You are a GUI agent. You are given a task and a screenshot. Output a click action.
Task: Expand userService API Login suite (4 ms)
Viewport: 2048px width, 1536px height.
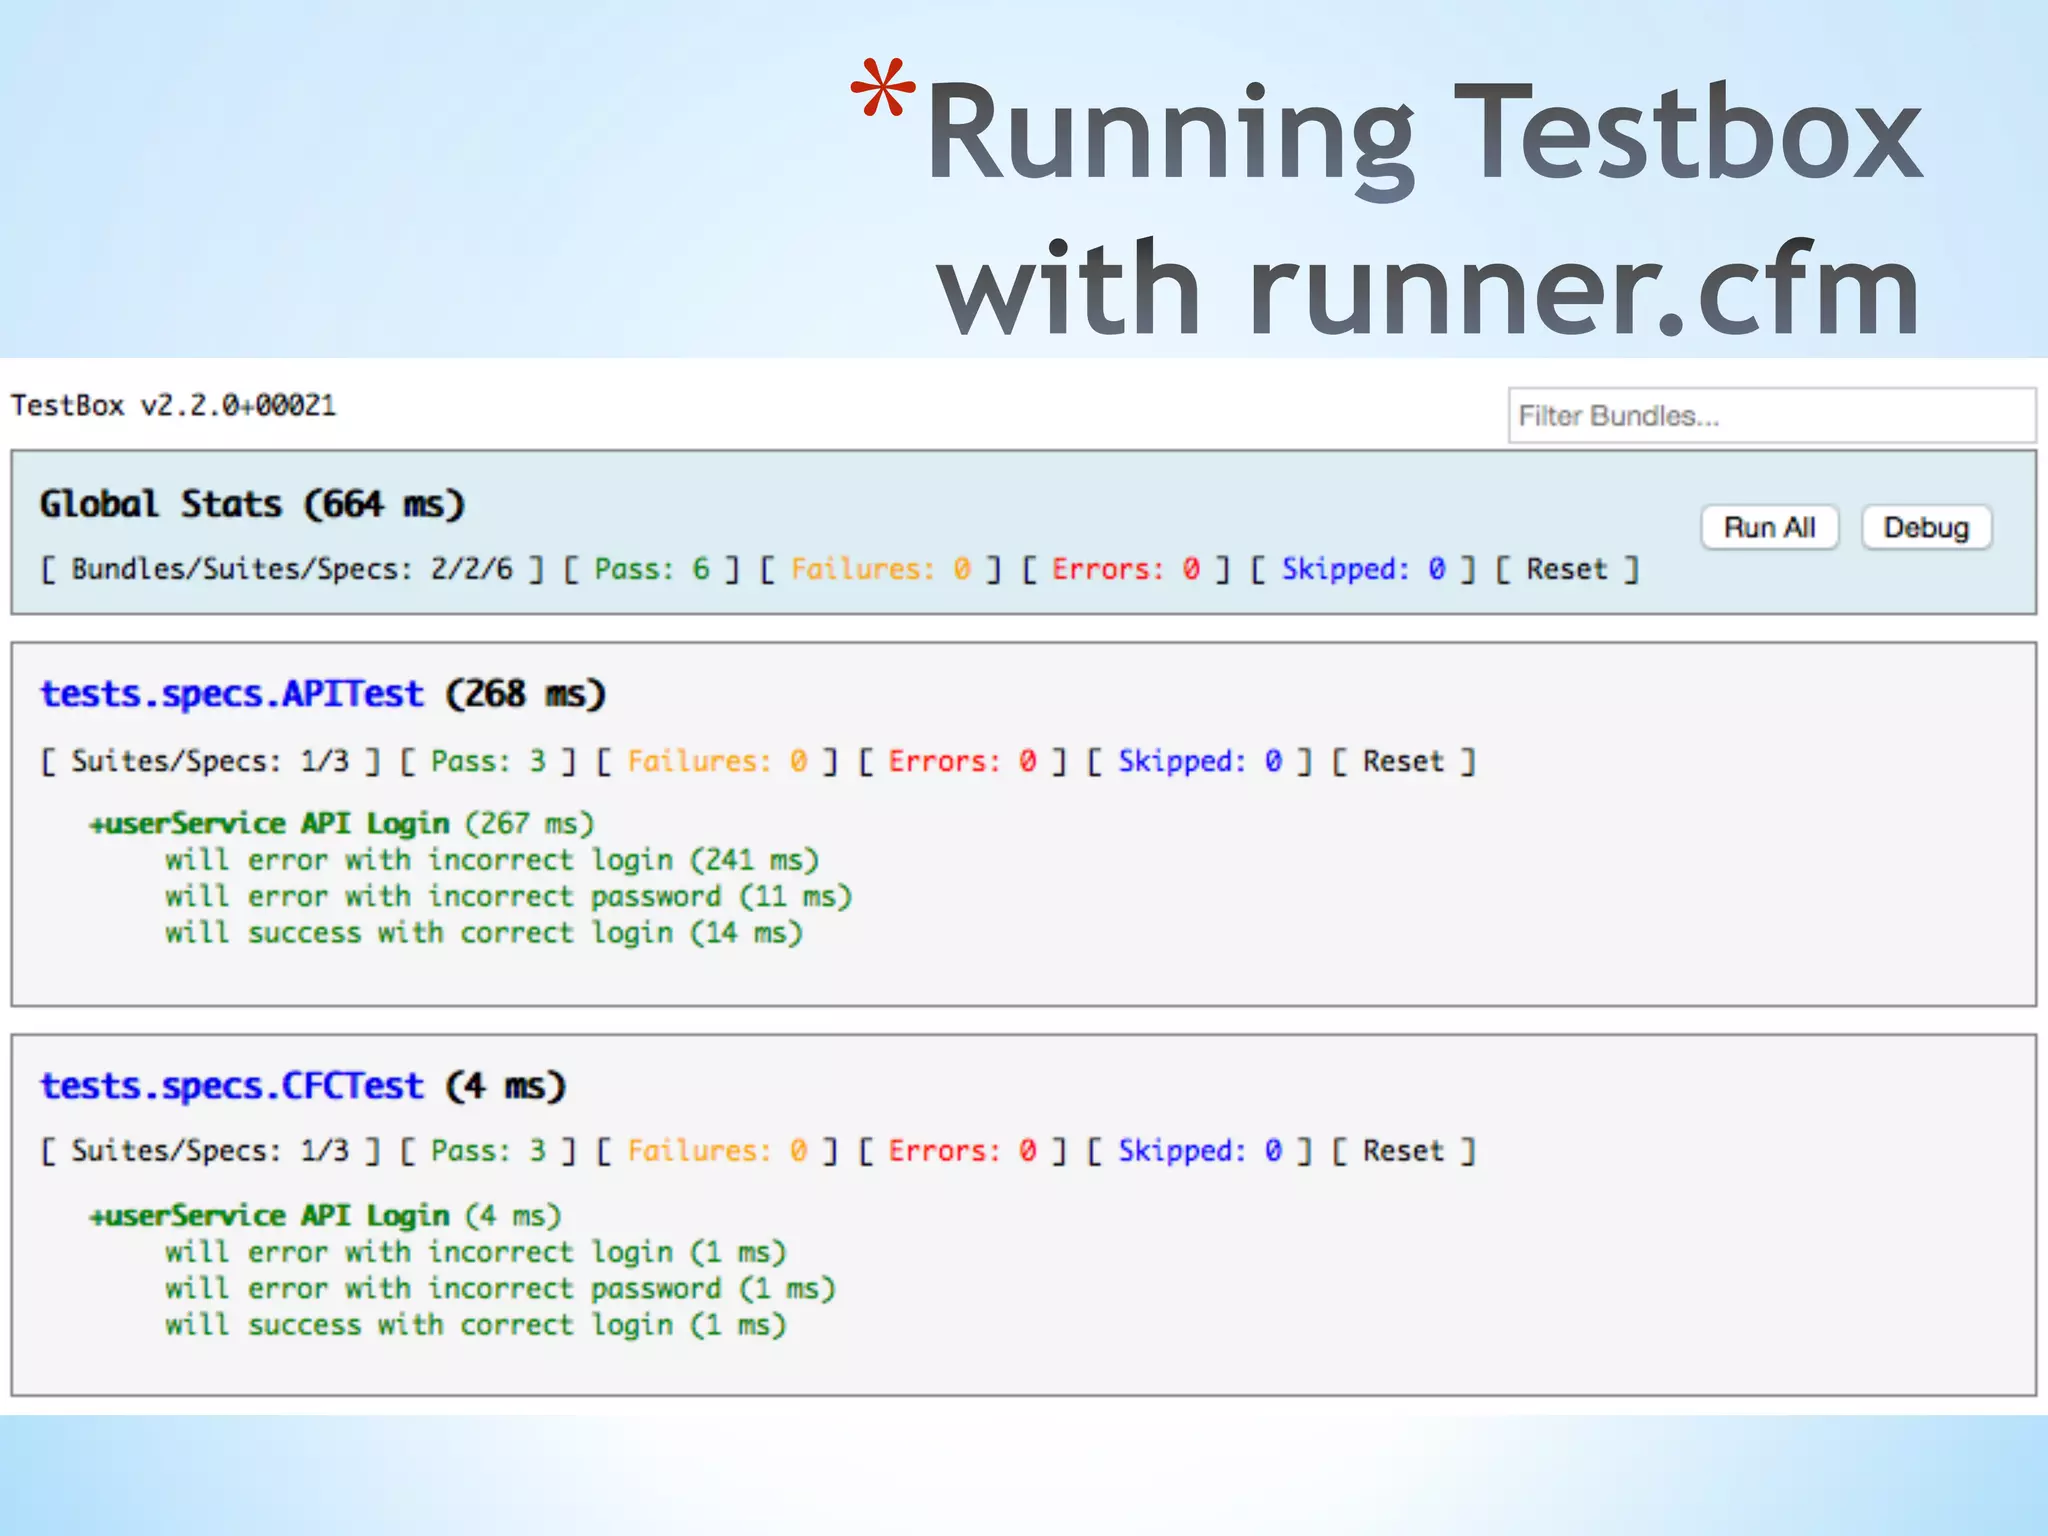click(325, 1216)
